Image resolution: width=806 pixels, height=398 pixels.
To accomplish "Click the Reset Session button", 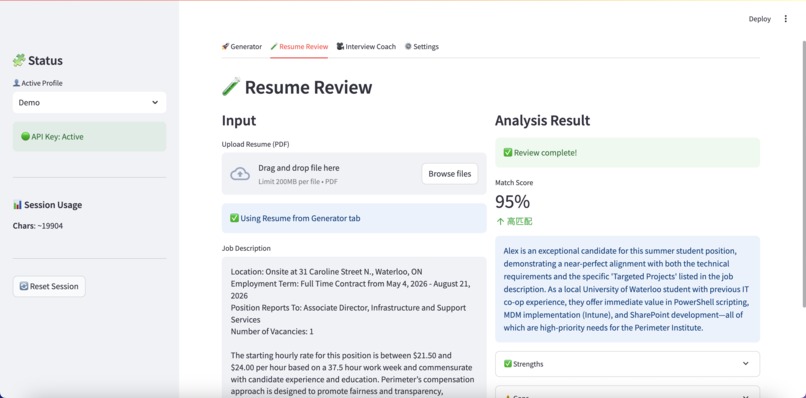I will point(49,286).
